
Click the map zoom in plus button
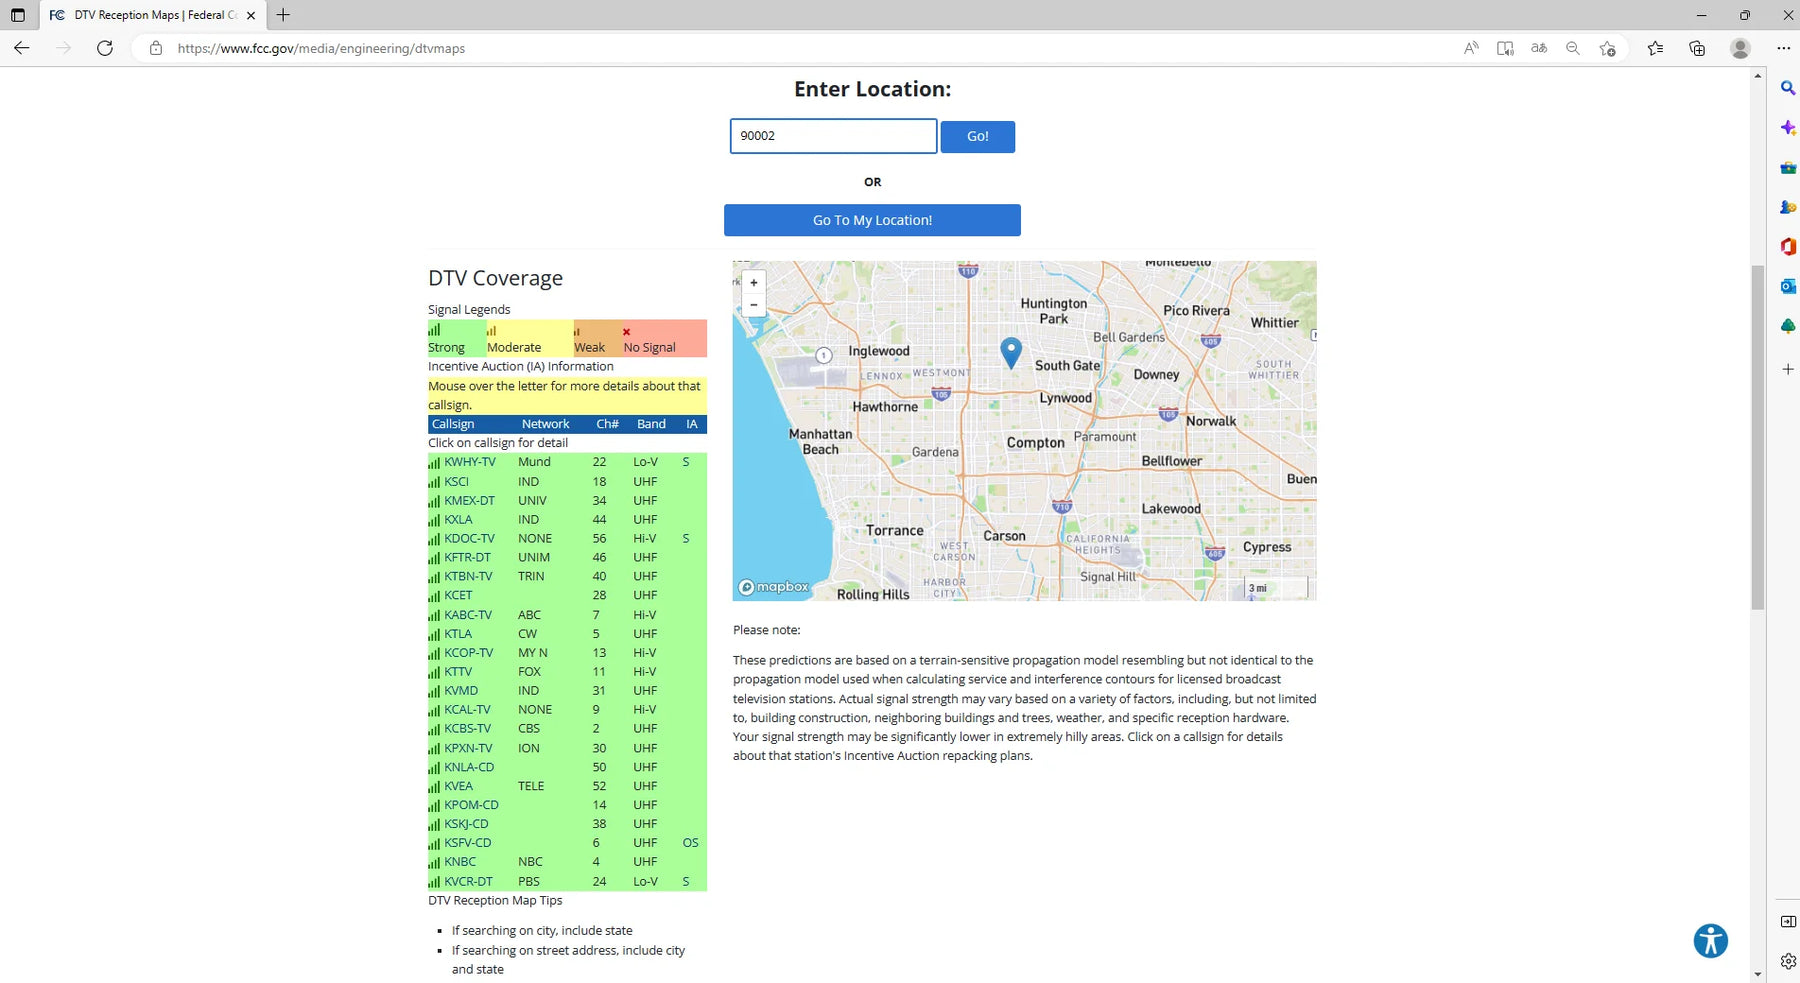(x=754, y=283)
